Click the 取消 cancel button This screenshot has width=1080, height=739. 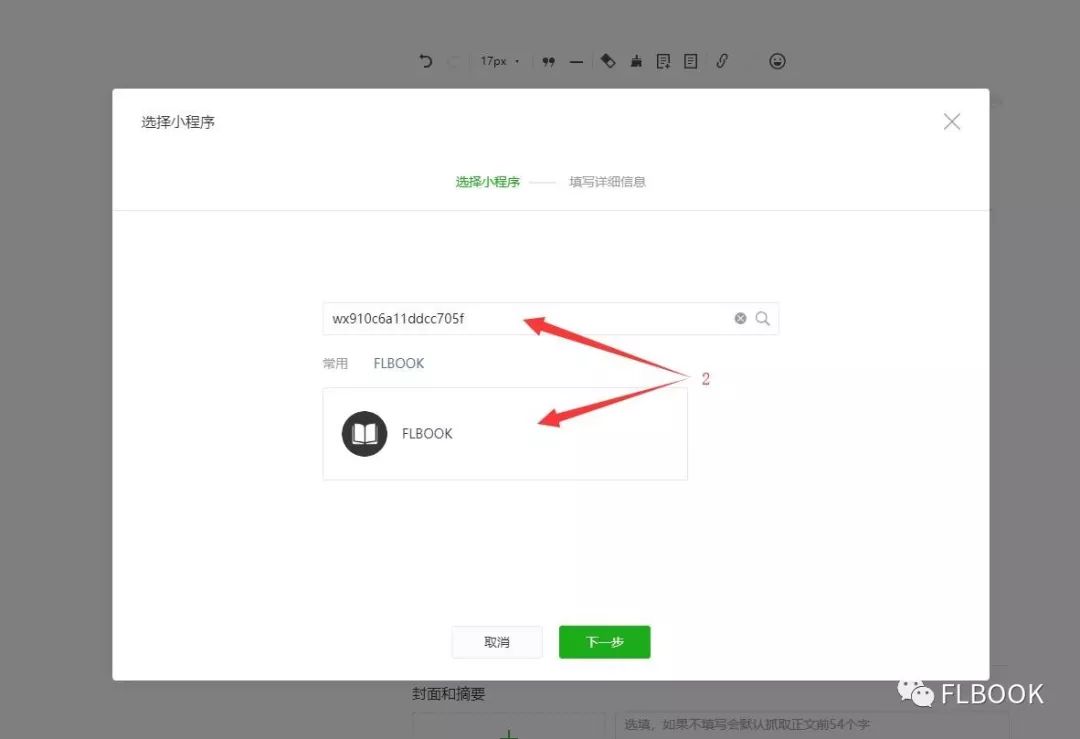pyautogui.click(x=497, y=642)
